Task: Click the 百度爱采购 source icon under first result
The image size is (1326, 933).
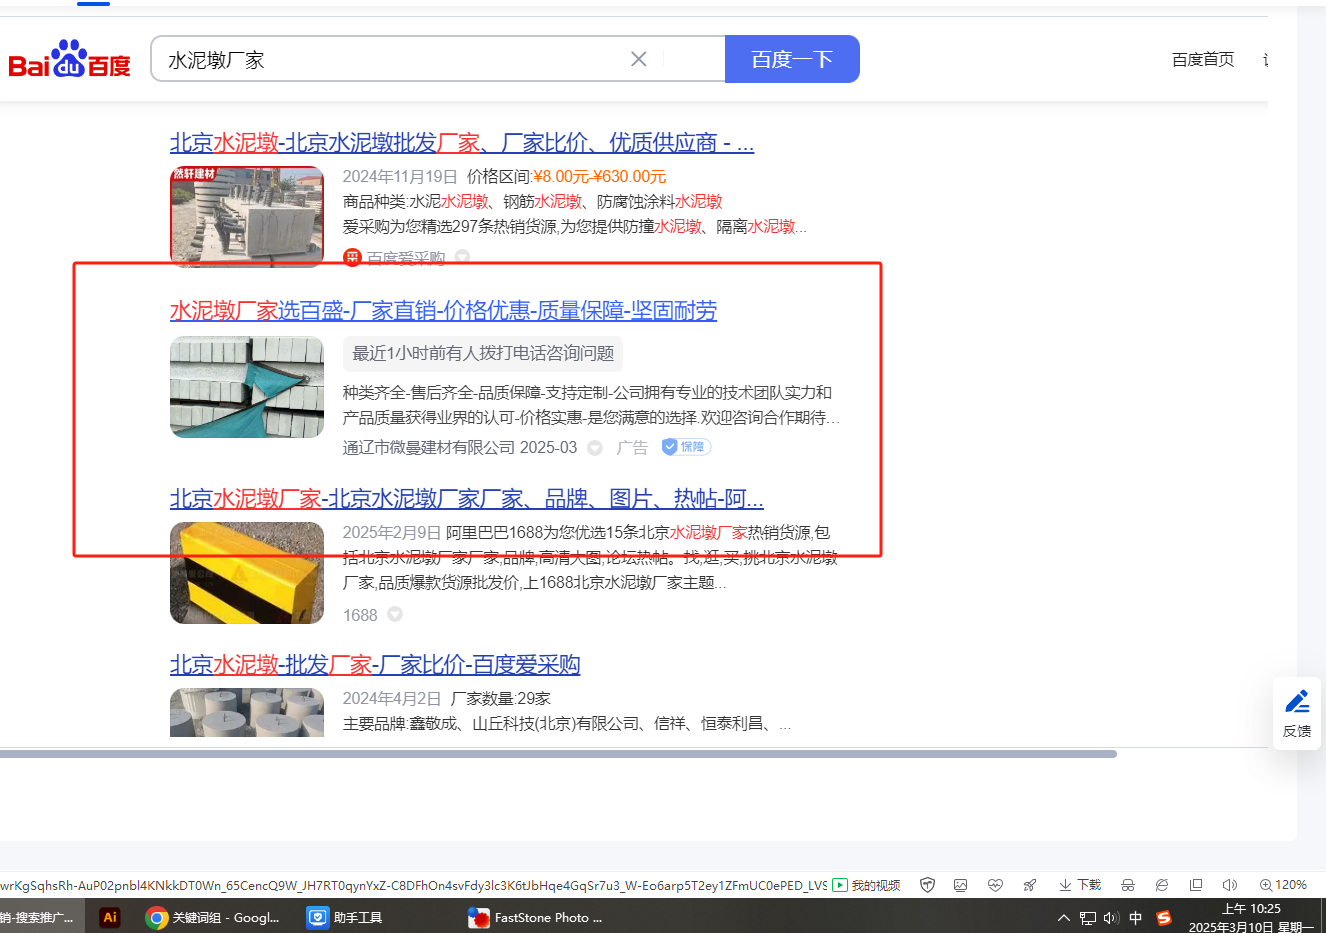Action: (352, 258)
